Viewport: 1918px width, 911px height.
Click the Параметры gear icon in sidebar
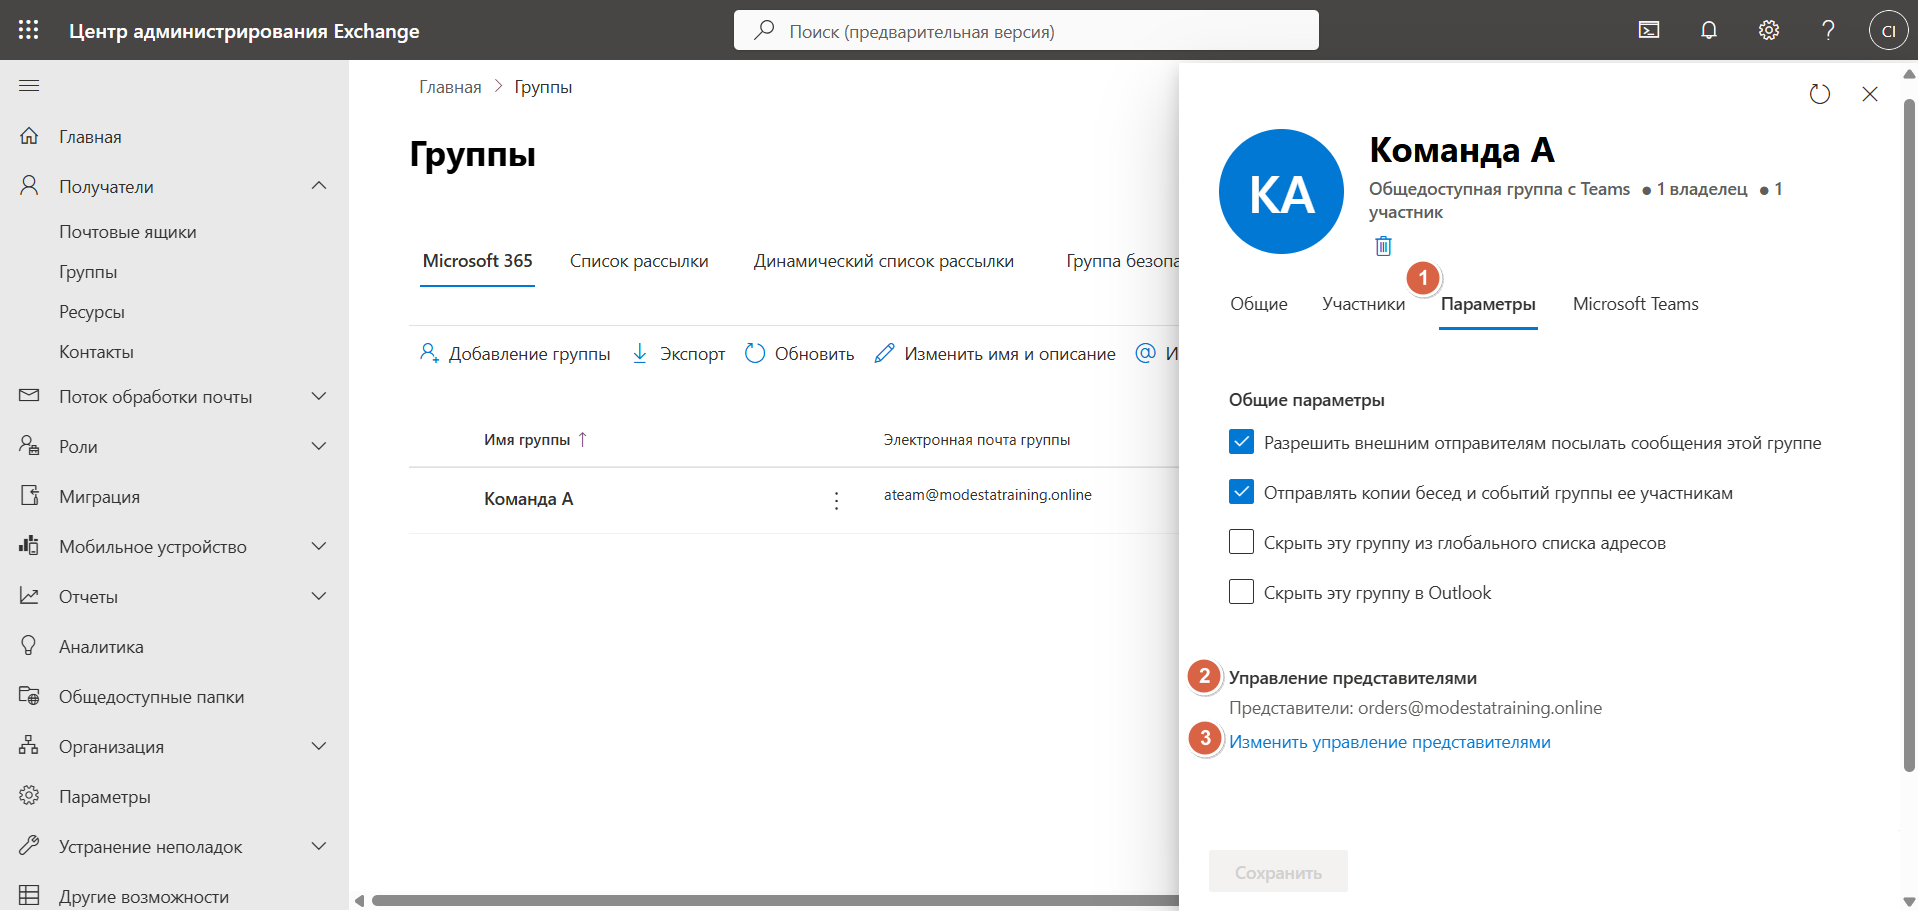tap(29, 796)
